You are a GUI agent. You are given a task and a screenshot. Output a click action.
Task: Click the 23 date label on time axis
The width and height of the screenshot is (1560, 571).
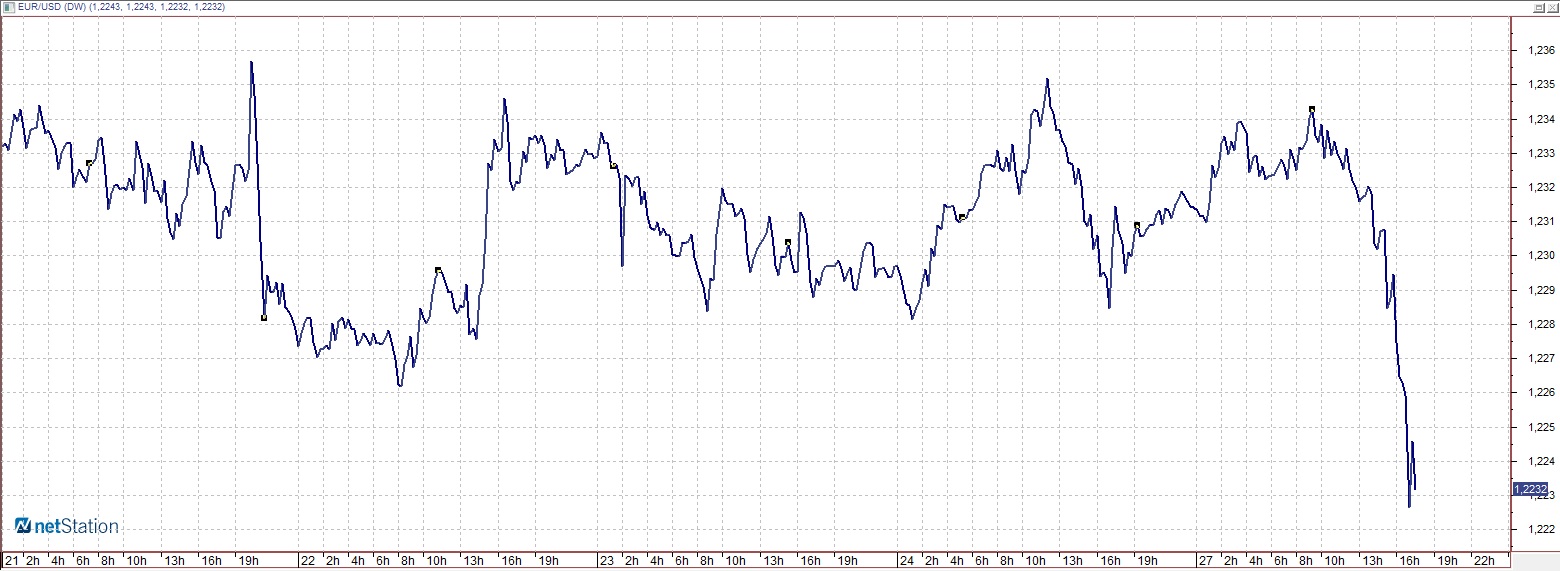(606, 560)
